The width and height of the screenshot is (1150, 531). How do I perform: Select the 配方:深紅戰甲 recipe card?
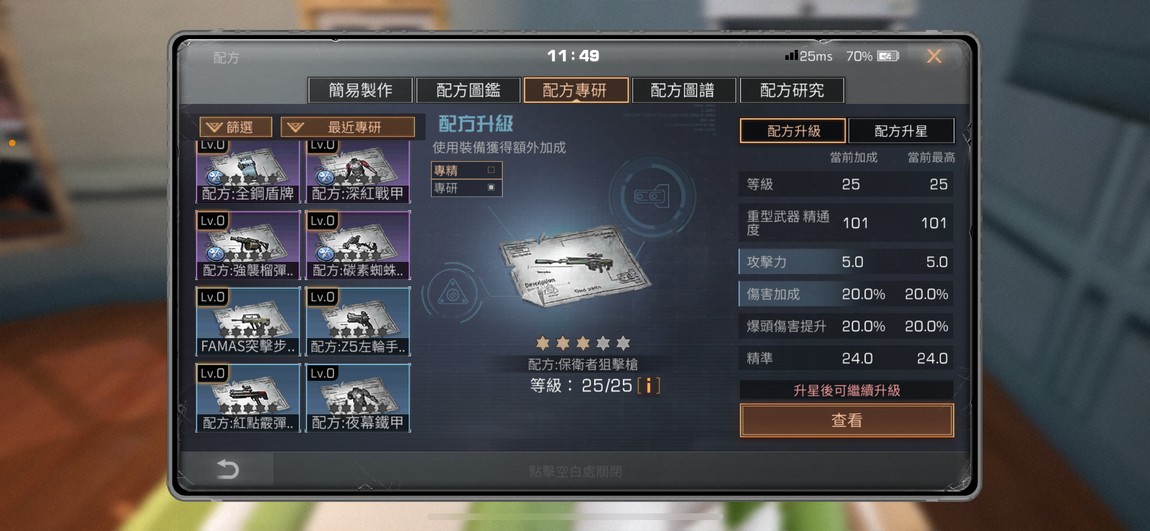coord(358,172)
